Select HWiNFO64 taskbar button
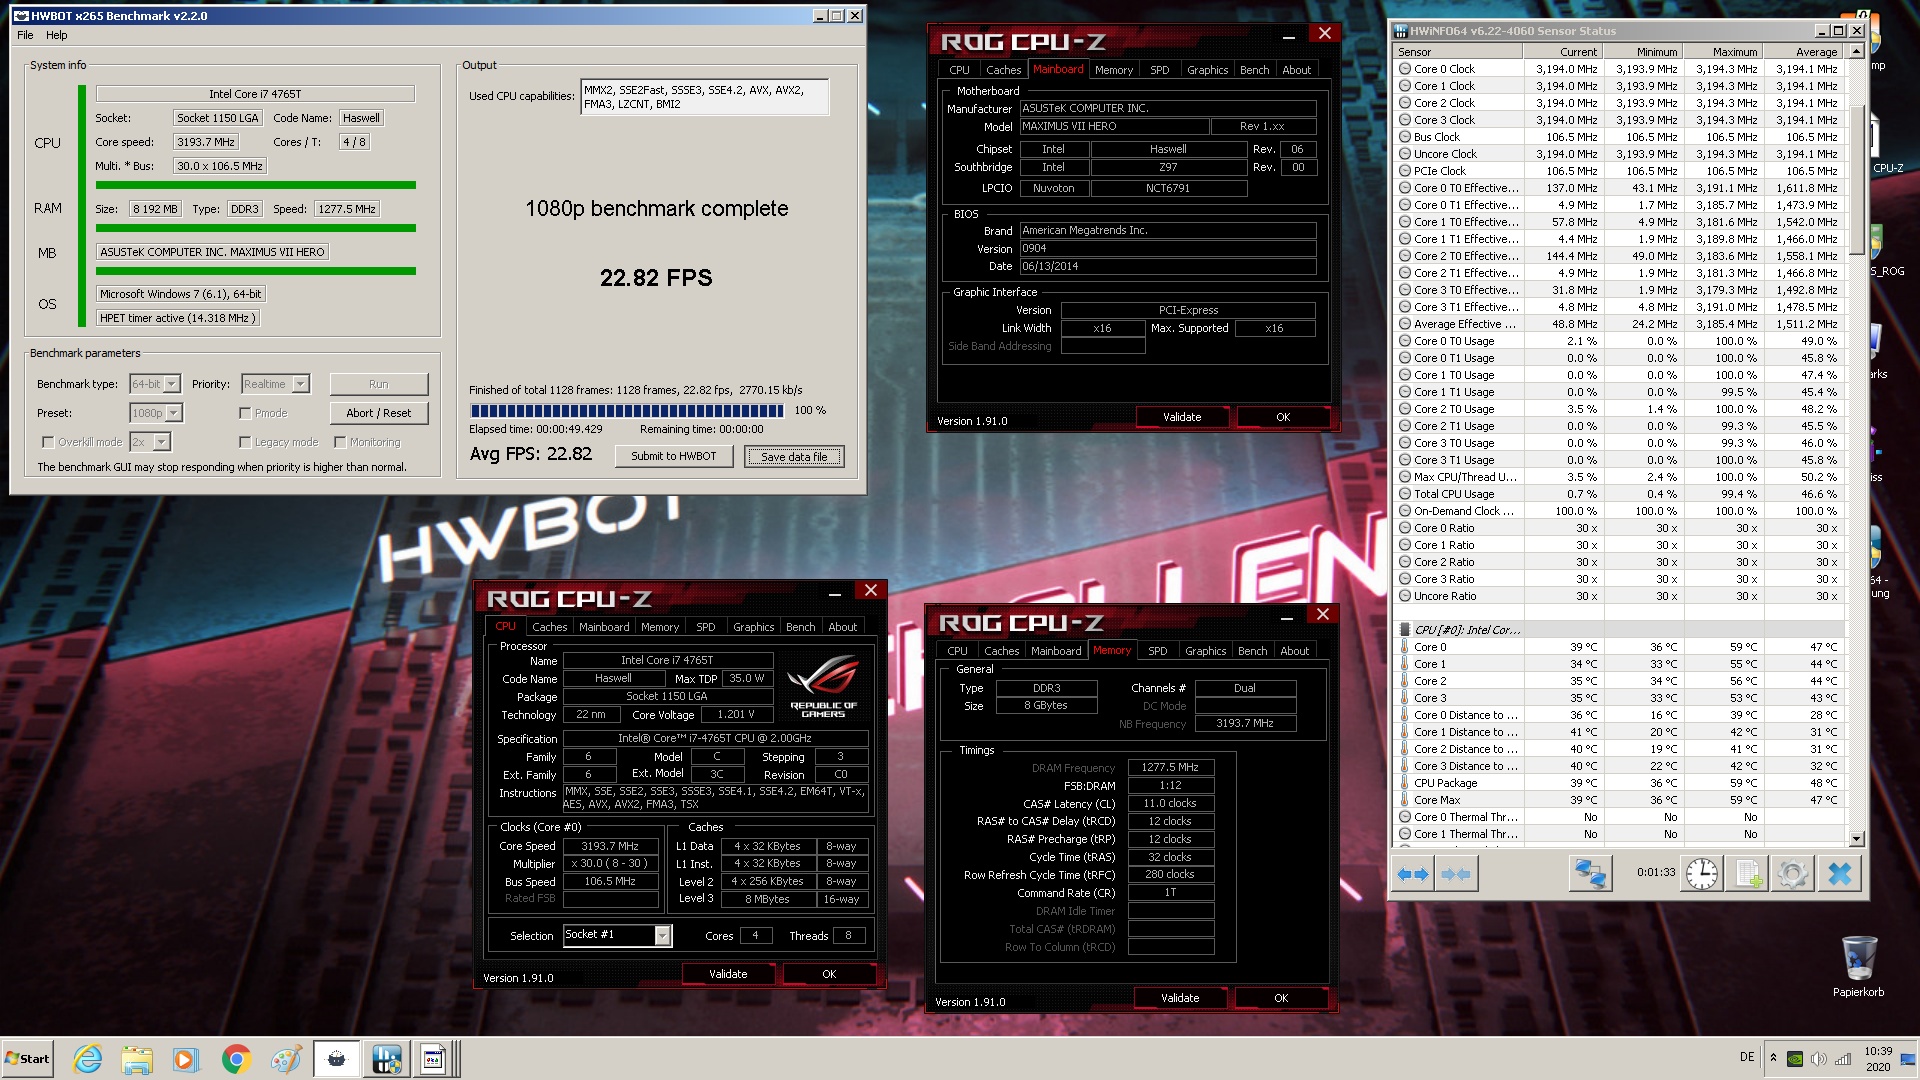Screen dimensions: 1920x1080 [386, 1059]
